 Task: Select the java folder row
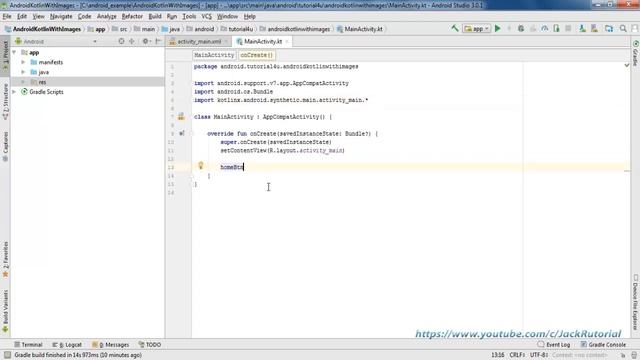click(x=87, y=72)
